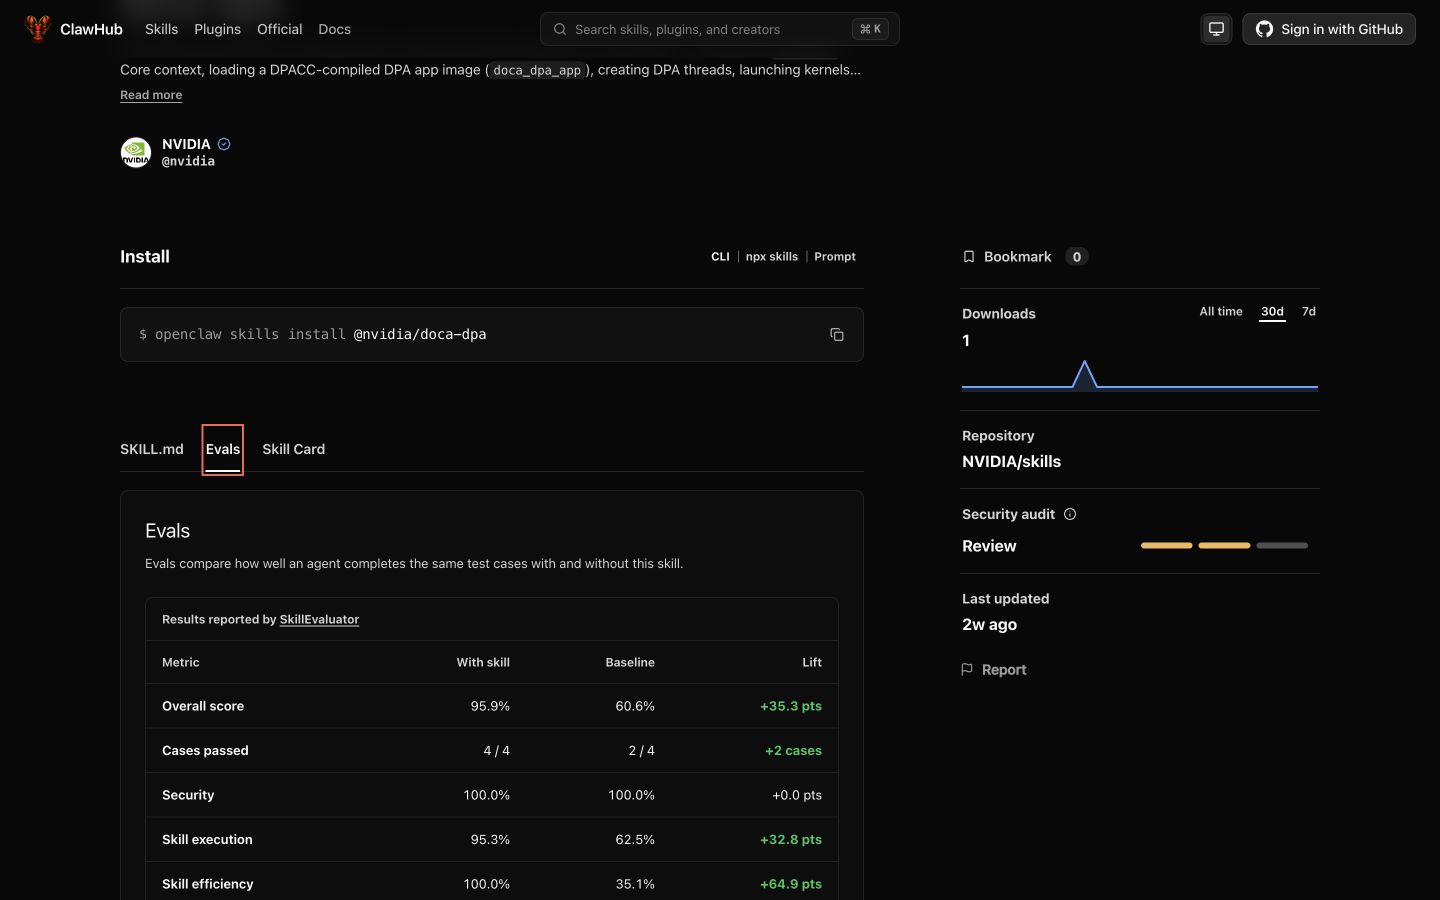Image resolution: width=1440 pixels, height=900 pixels.
Task: Click the Skill efficiency metric label
Action: 208,884
